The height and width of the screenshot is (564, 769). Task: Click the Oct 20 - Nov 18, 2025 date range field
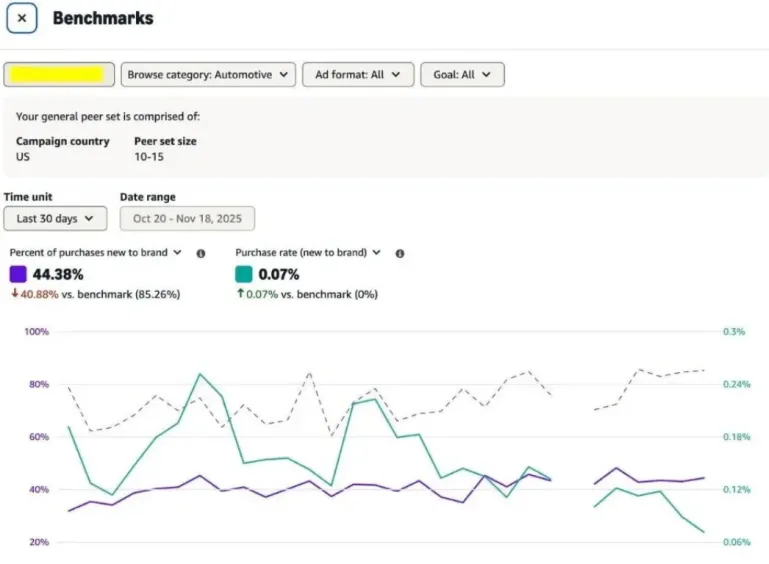187,218
